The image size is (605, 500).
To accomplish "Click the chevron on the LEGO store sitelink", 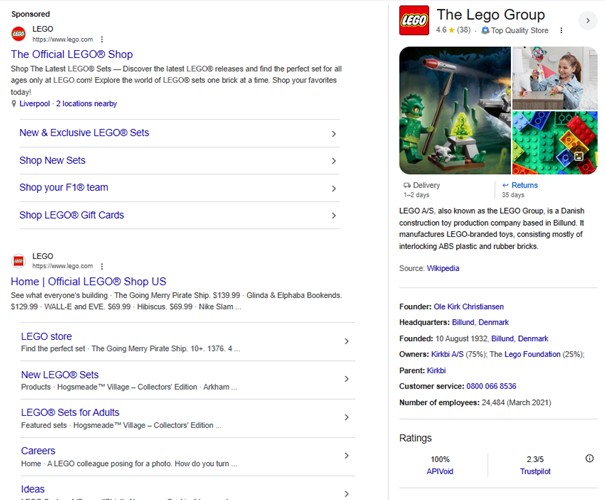I will coord(346,341).
